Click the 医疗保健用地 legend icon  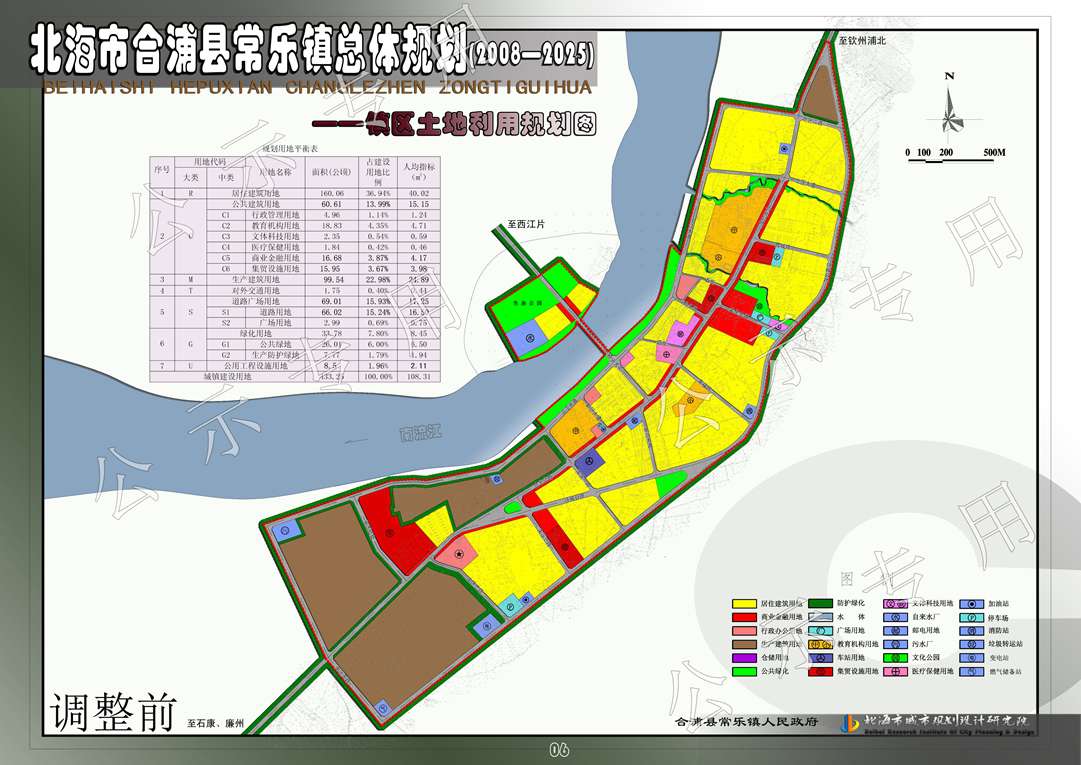pos(893,672)
